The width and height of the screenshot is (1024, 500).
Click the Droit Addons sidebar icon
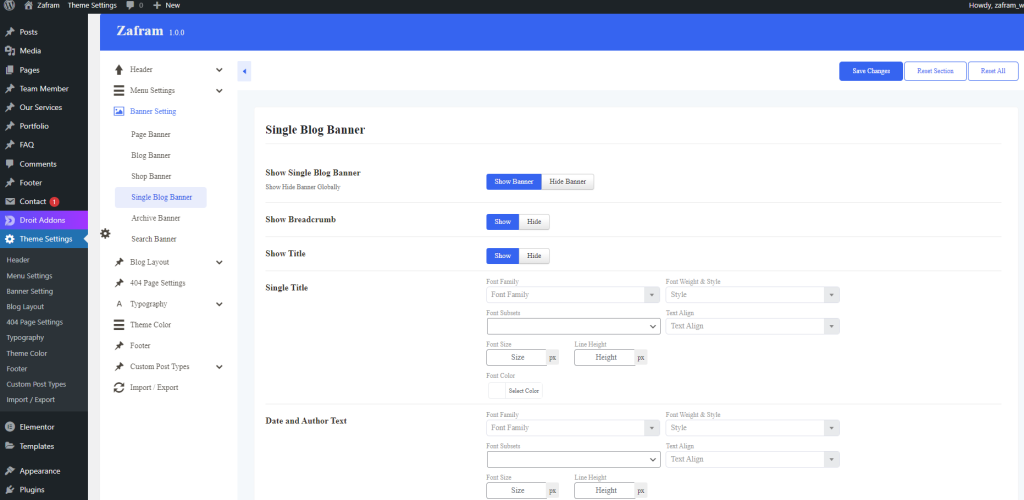[10, 220]
